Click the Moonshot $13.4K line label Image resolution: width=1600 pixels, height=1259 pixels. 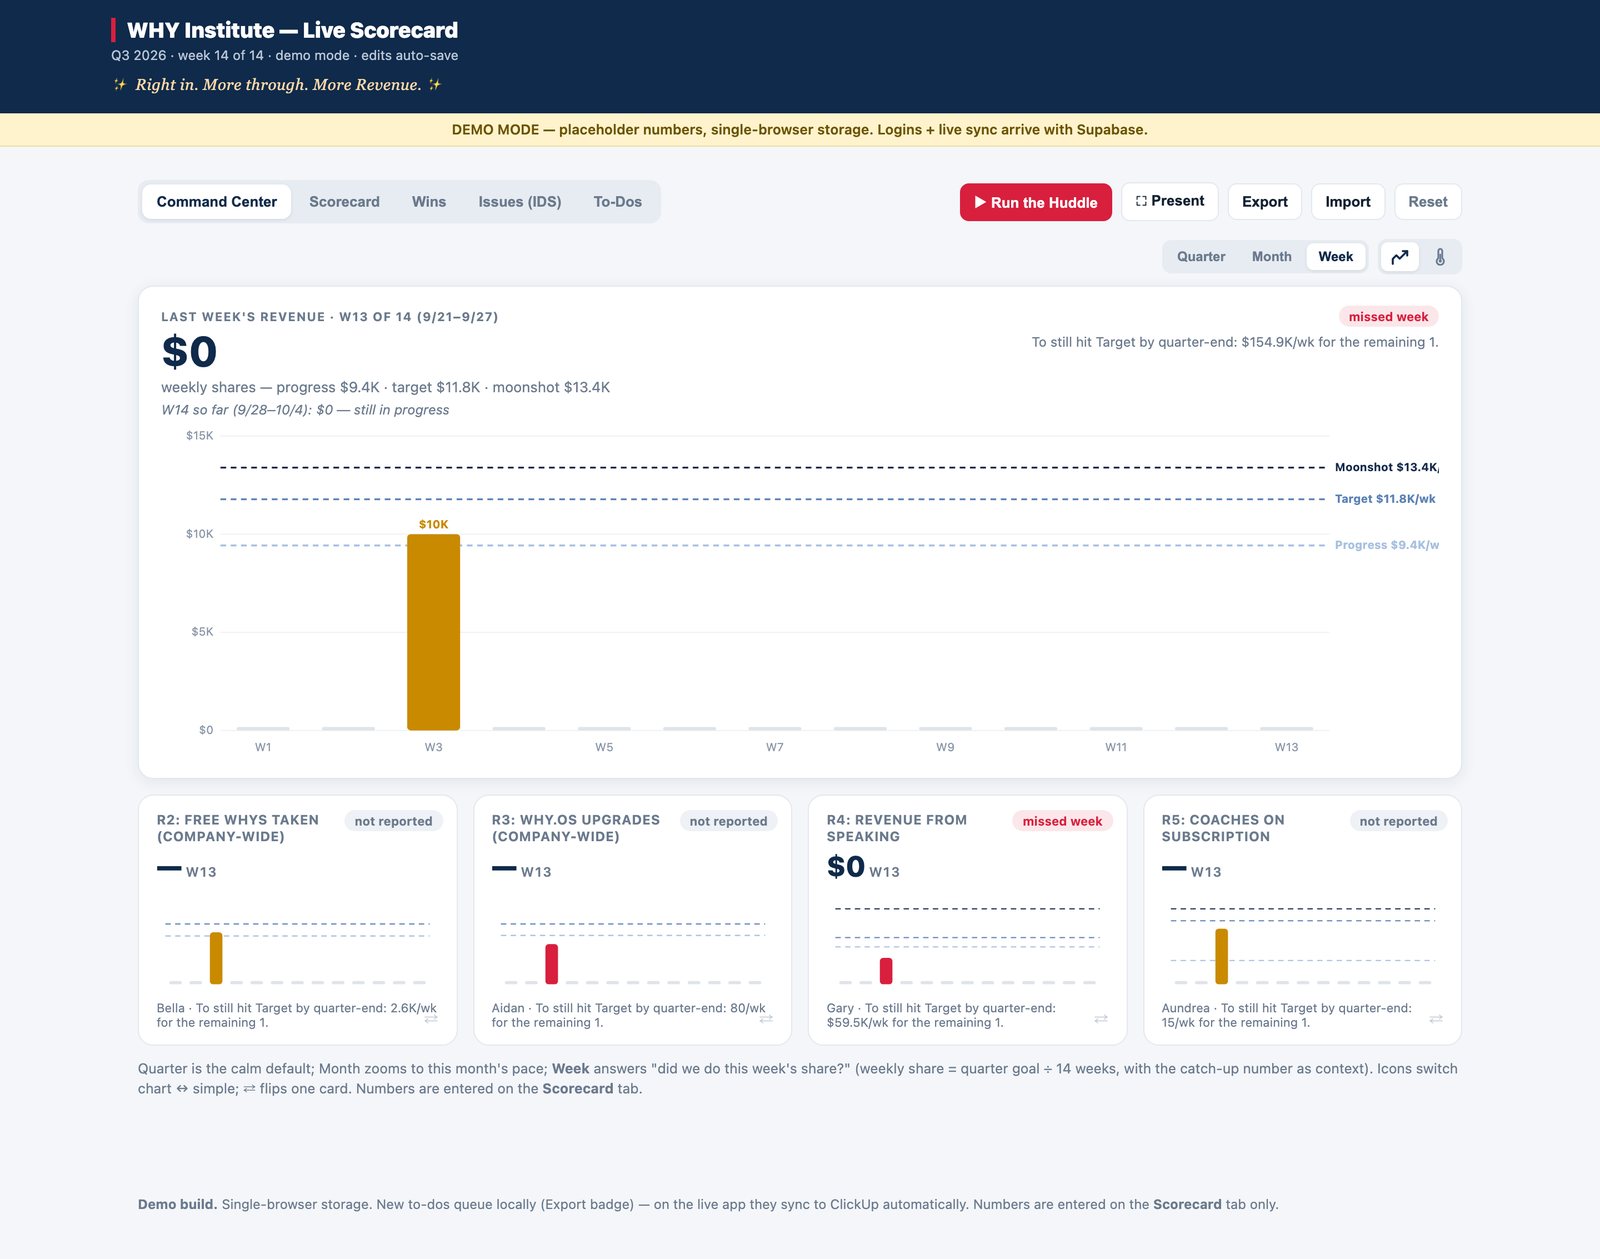[1386, 467]
